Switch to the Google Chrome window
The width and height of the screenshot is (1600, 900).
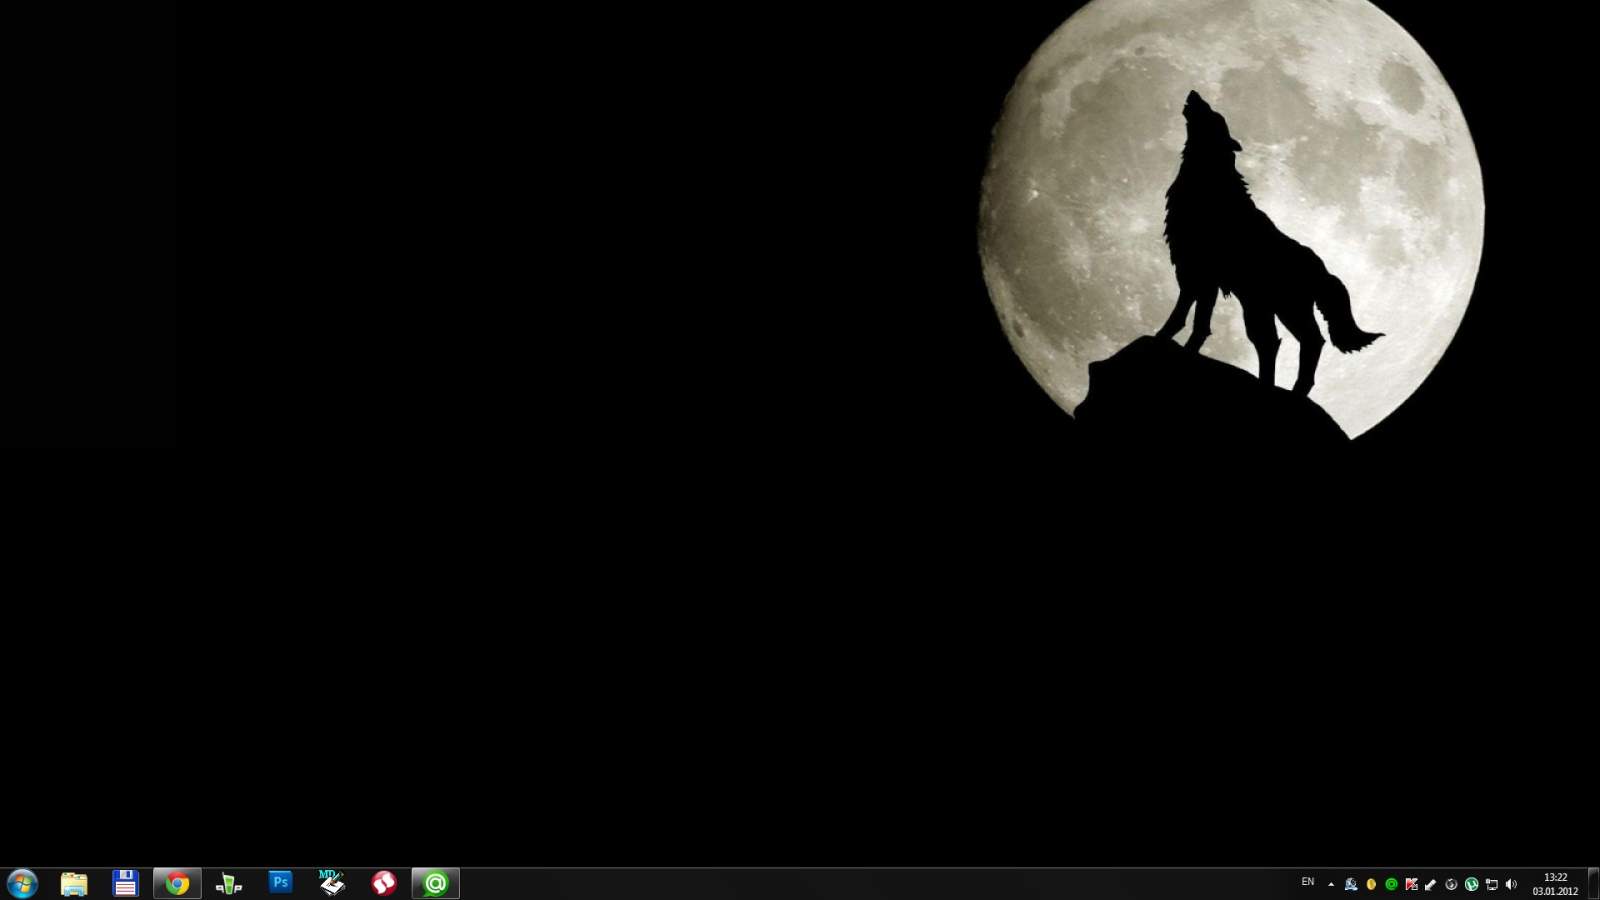(177, 883)
